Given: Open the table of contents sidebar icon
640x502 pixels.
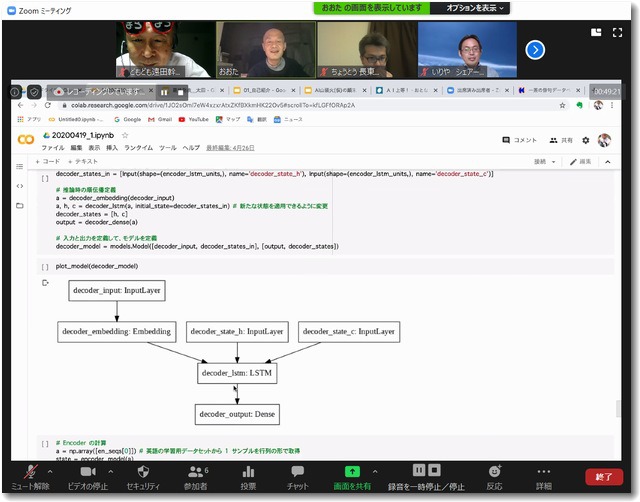Looking at the screenshot, I should [x=20, y=166].
